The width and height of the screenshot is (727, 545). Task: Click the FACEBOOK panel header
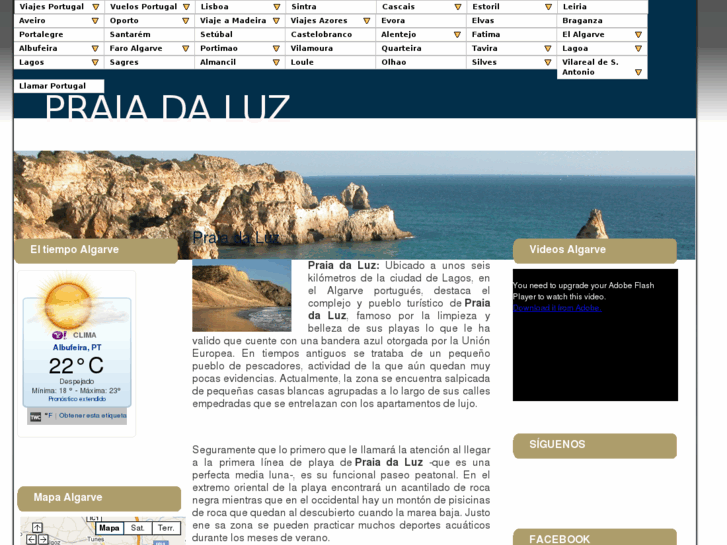pos(595,538)
